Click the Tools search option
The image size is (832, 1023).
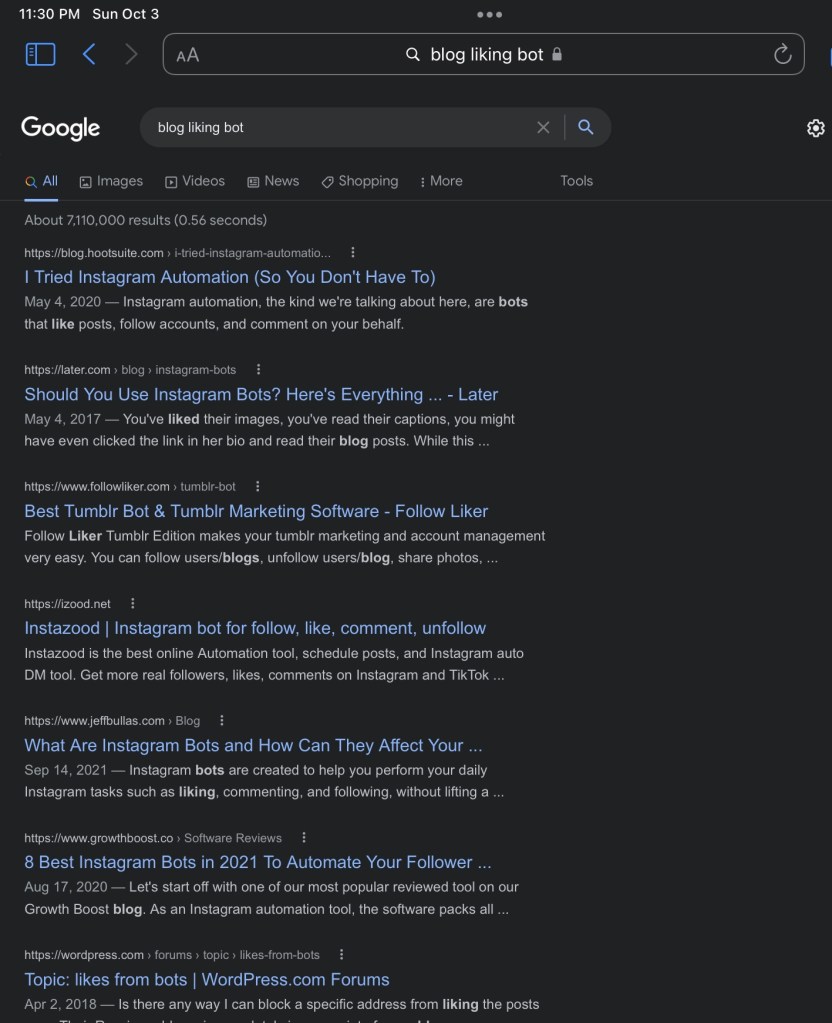pos(576,181)
